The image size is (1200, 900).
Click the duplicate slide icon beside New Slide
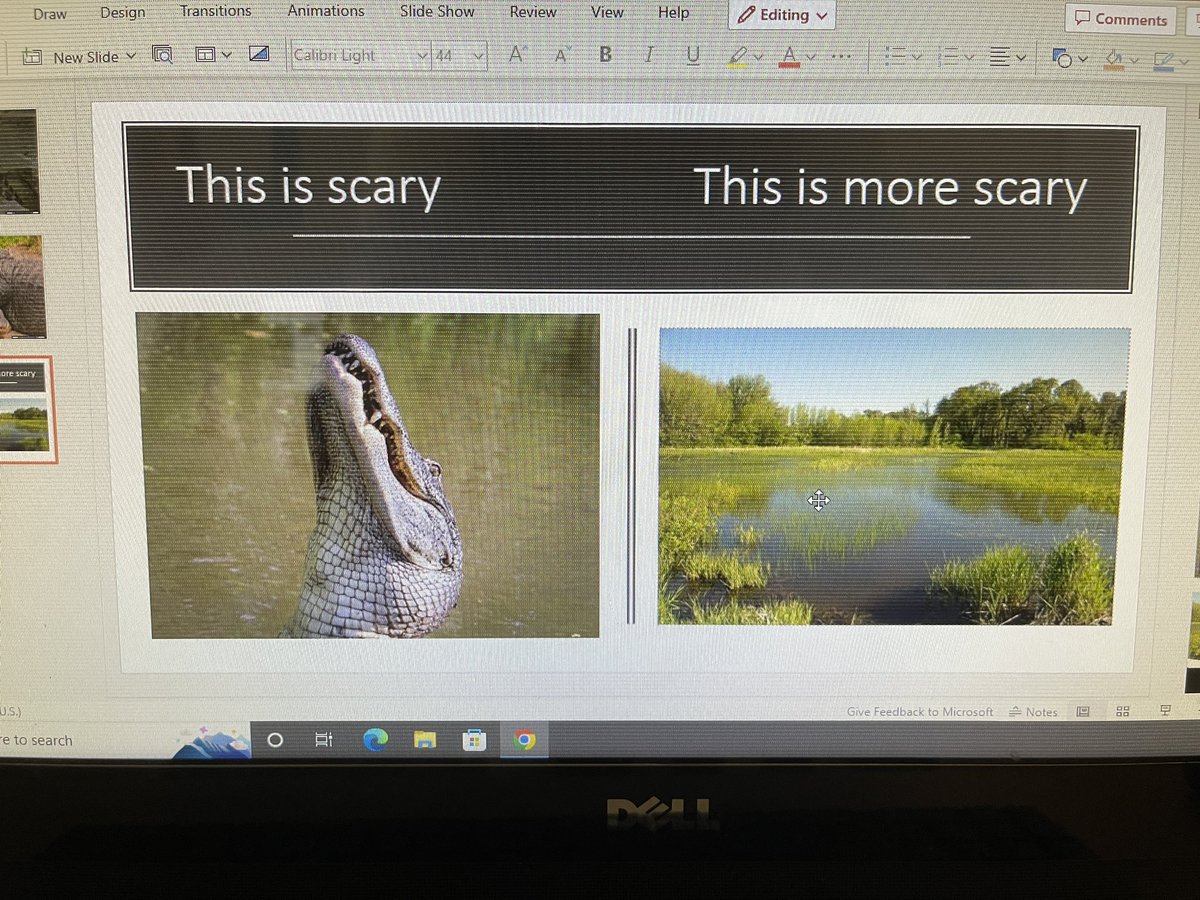162,56
